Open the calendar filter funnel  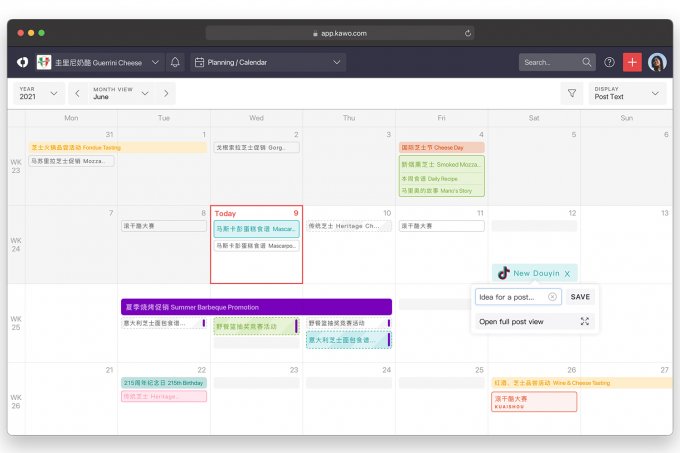coord(572,93)
